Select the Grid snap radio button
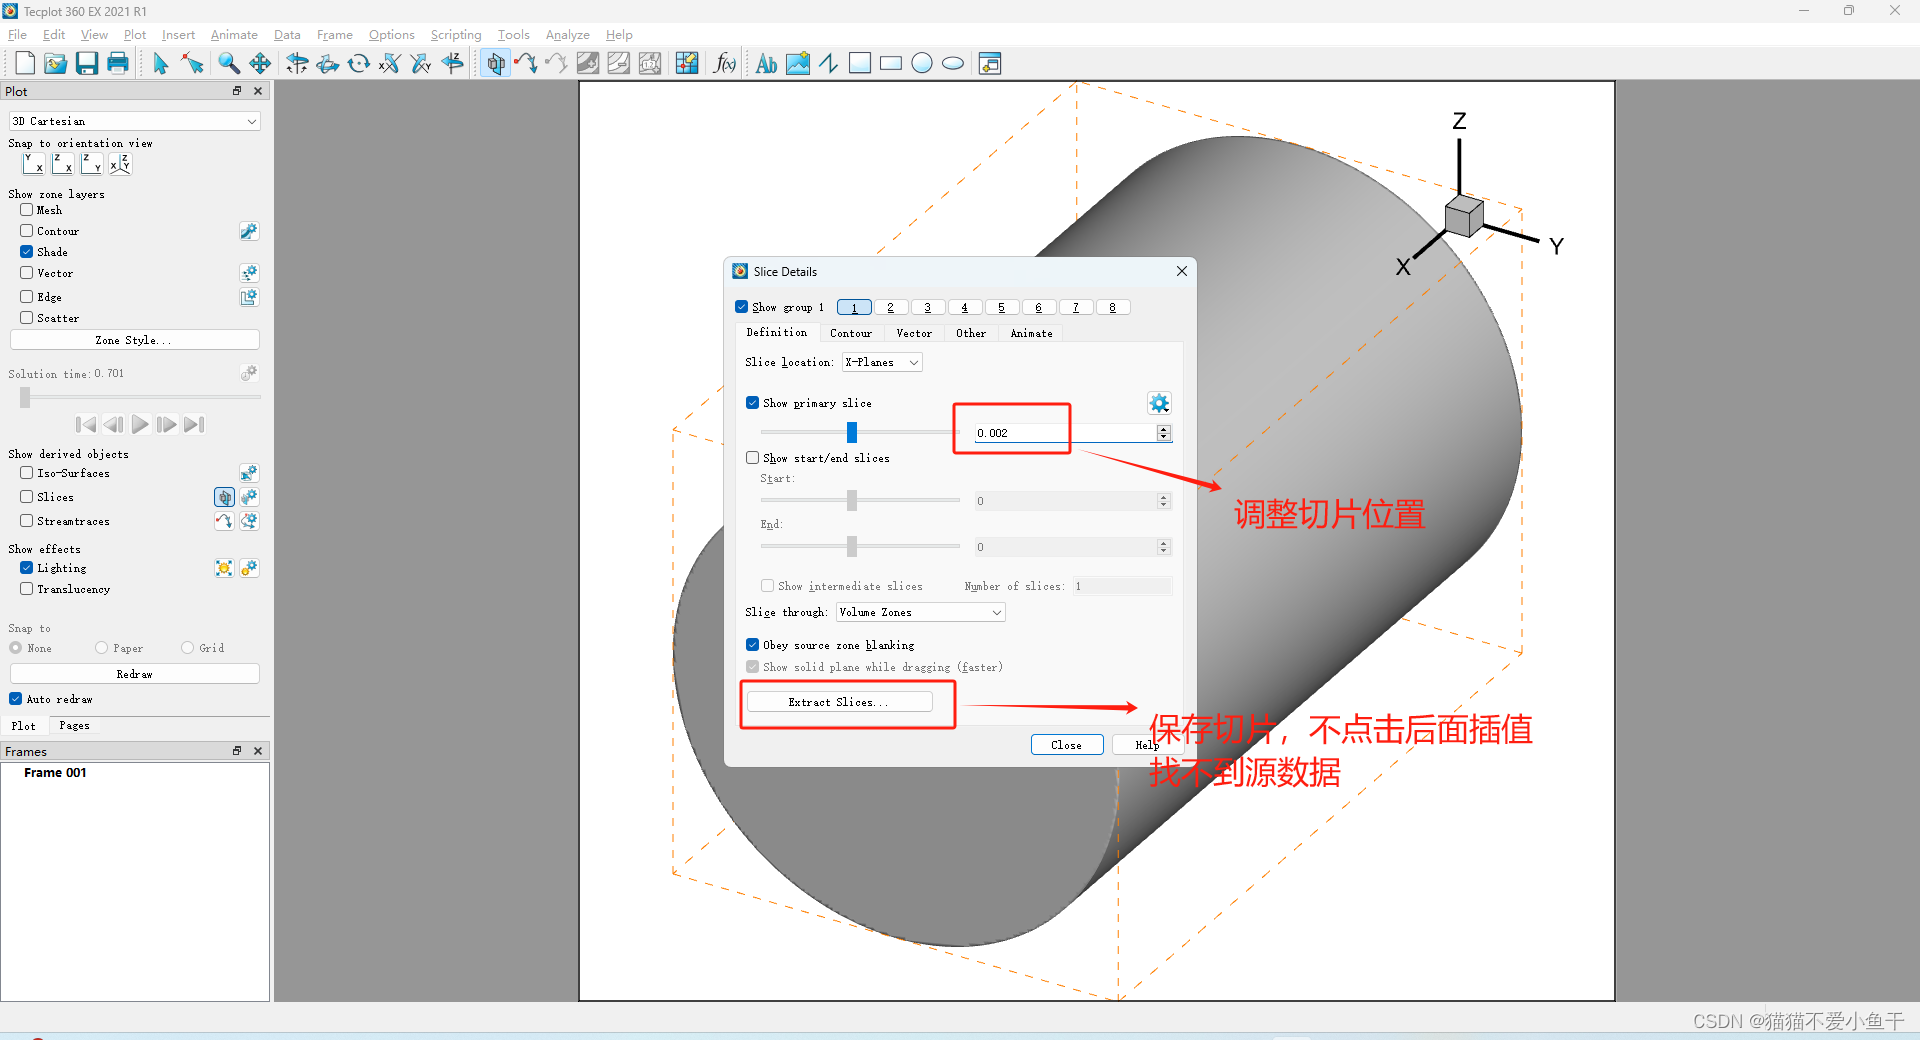 coord(186,648)
